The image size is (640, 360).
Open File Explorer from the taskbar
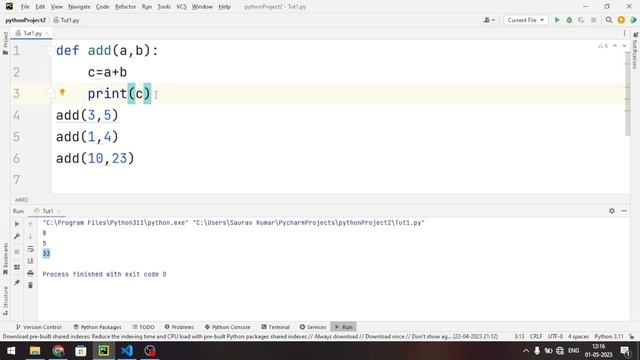[35, 351]
